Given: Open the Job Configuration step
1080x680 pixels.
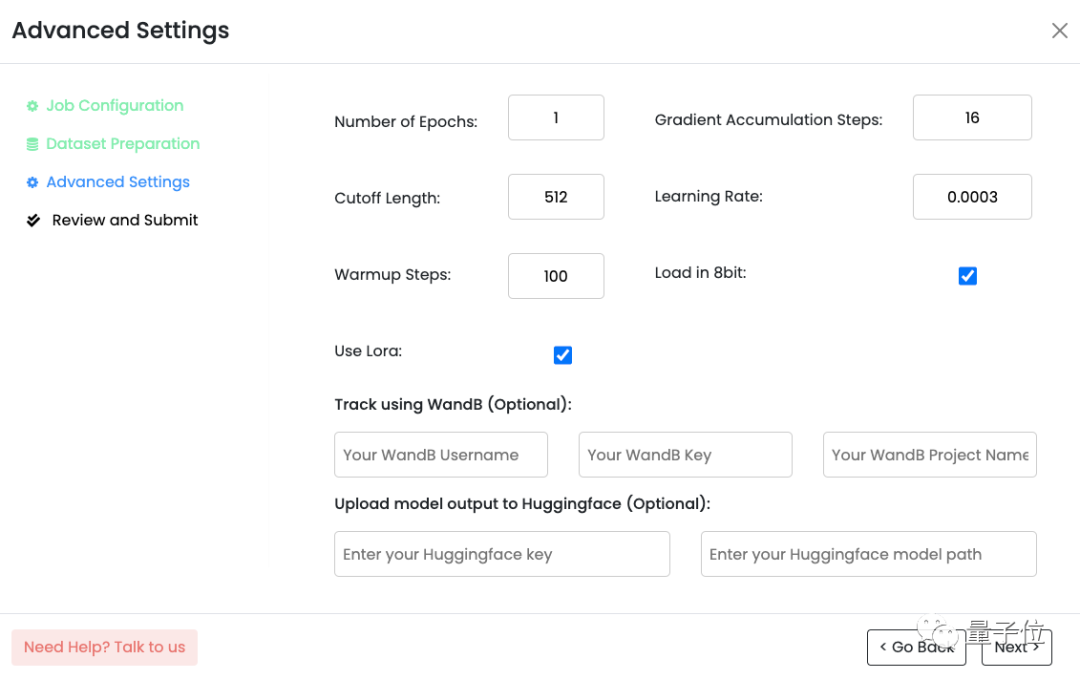Looking at the screenshot, I should click(114, 106).
